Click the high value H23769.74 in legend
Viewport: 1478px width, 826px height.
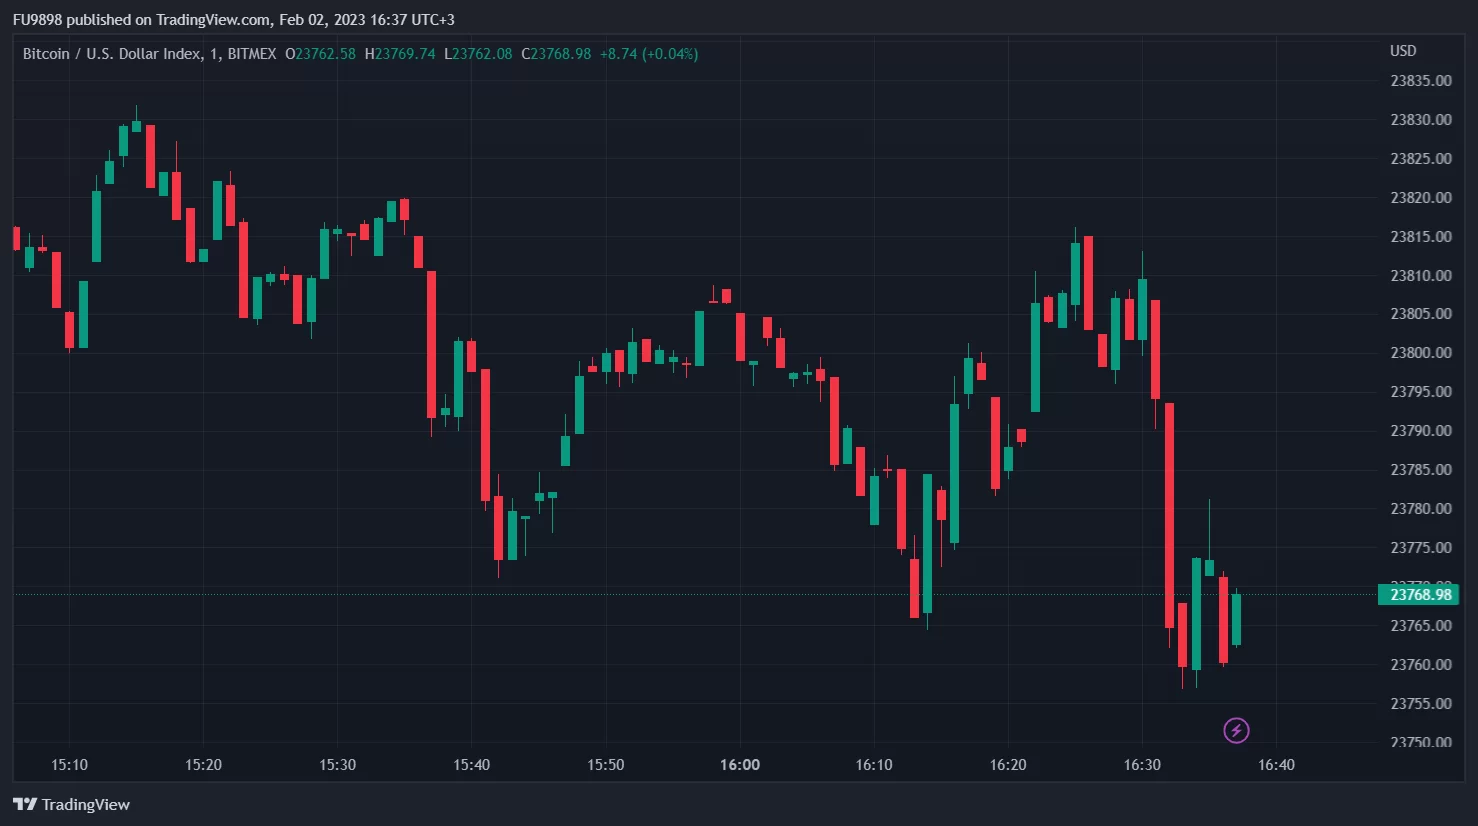point(400,54)
